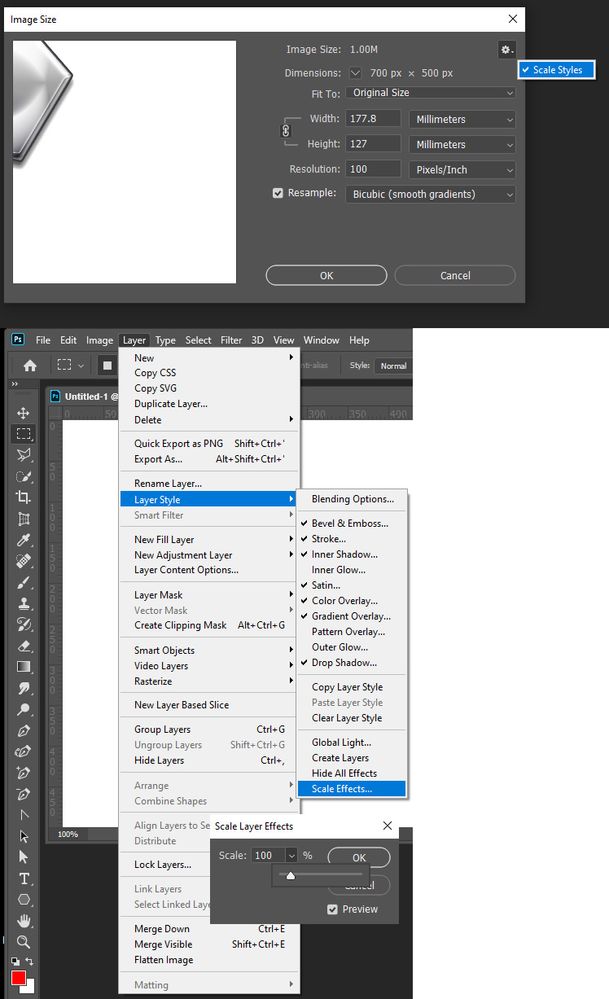Reset to default foreground and background colors
609x999 pixels.
coord(15,961)
